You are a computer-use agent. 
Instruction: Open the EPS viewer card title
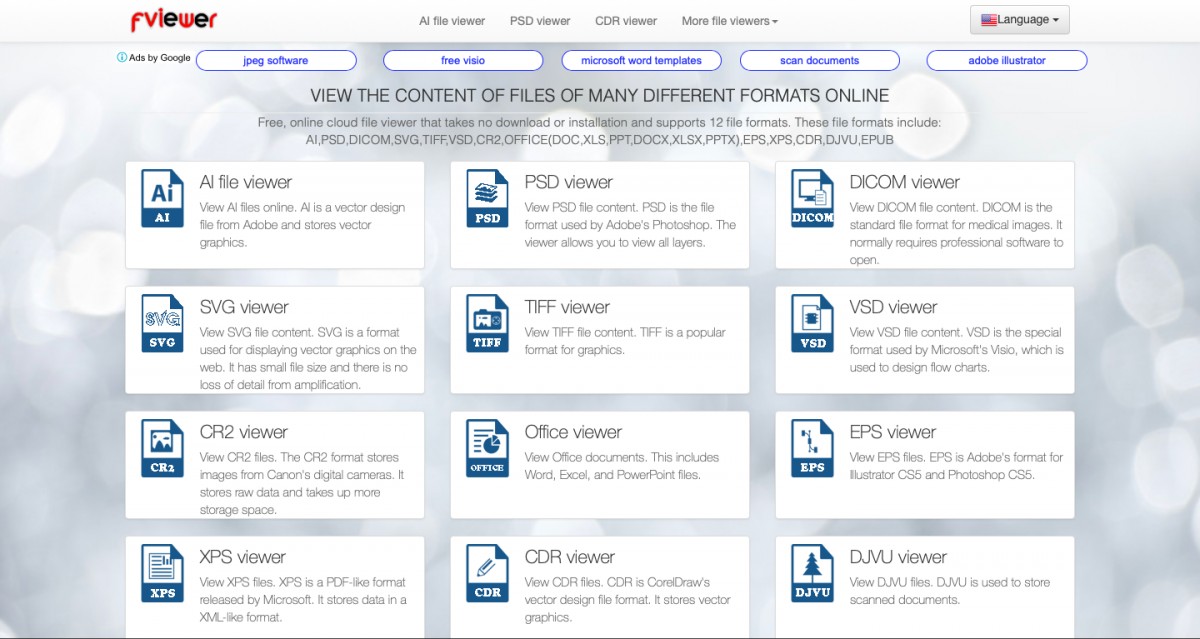coord(893,432)
